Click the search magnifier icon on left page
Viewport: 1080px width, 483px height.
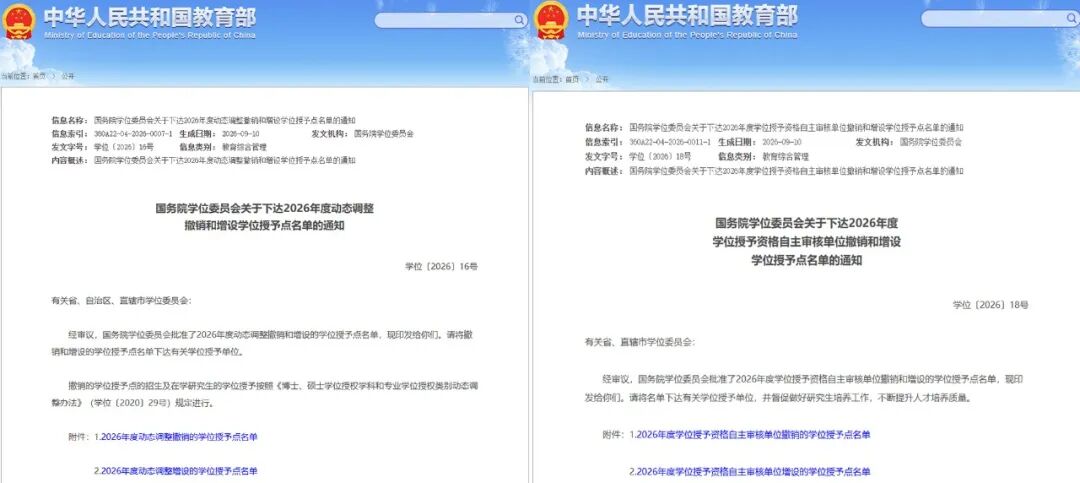520,21
